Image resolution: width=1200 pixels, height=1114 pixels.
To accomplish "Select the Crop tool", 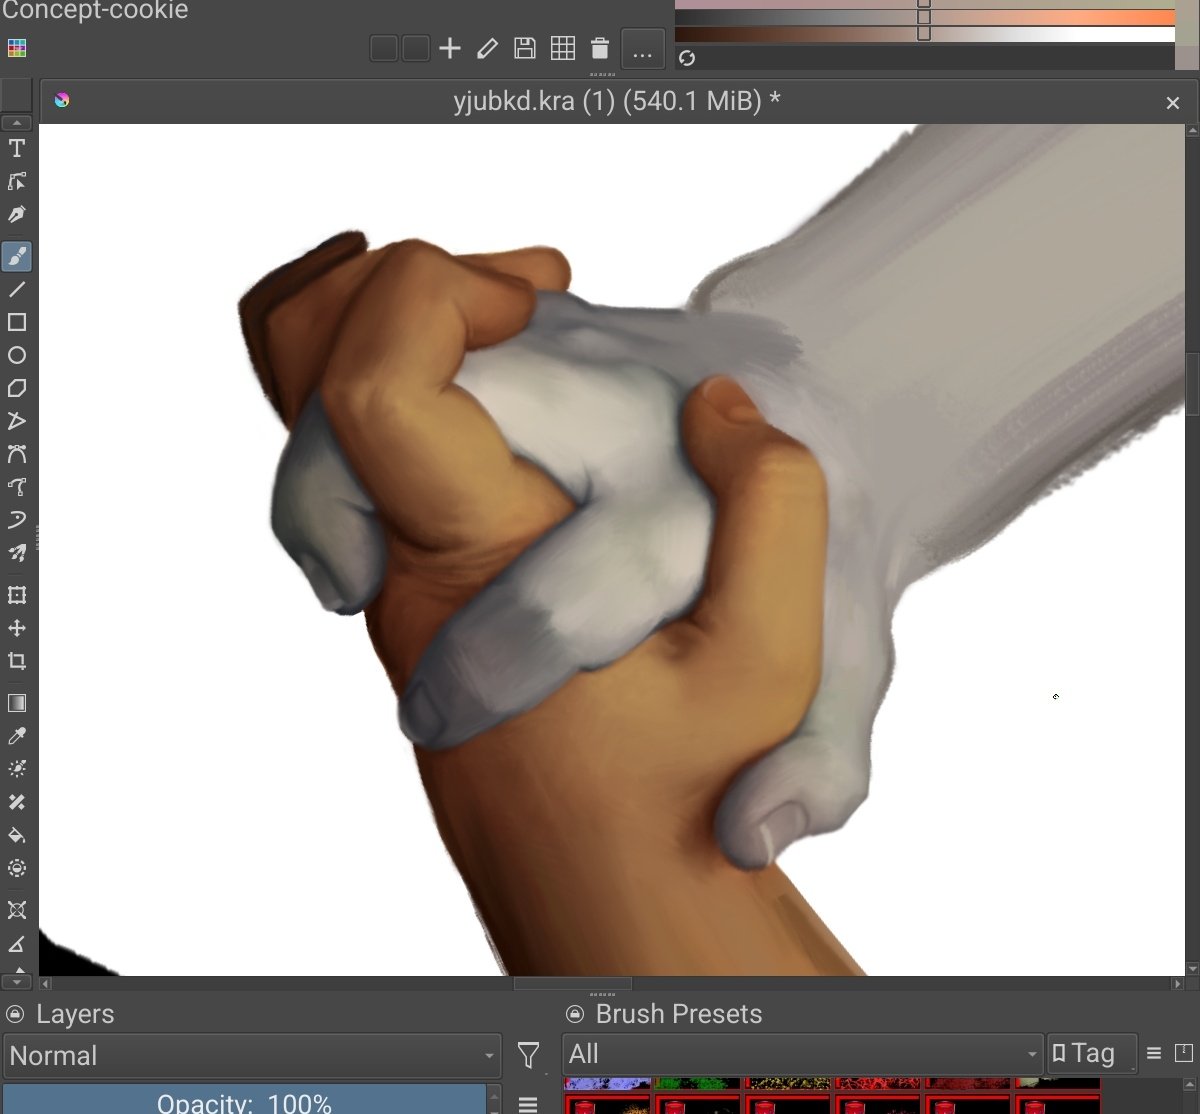I will tap(17, 661).
